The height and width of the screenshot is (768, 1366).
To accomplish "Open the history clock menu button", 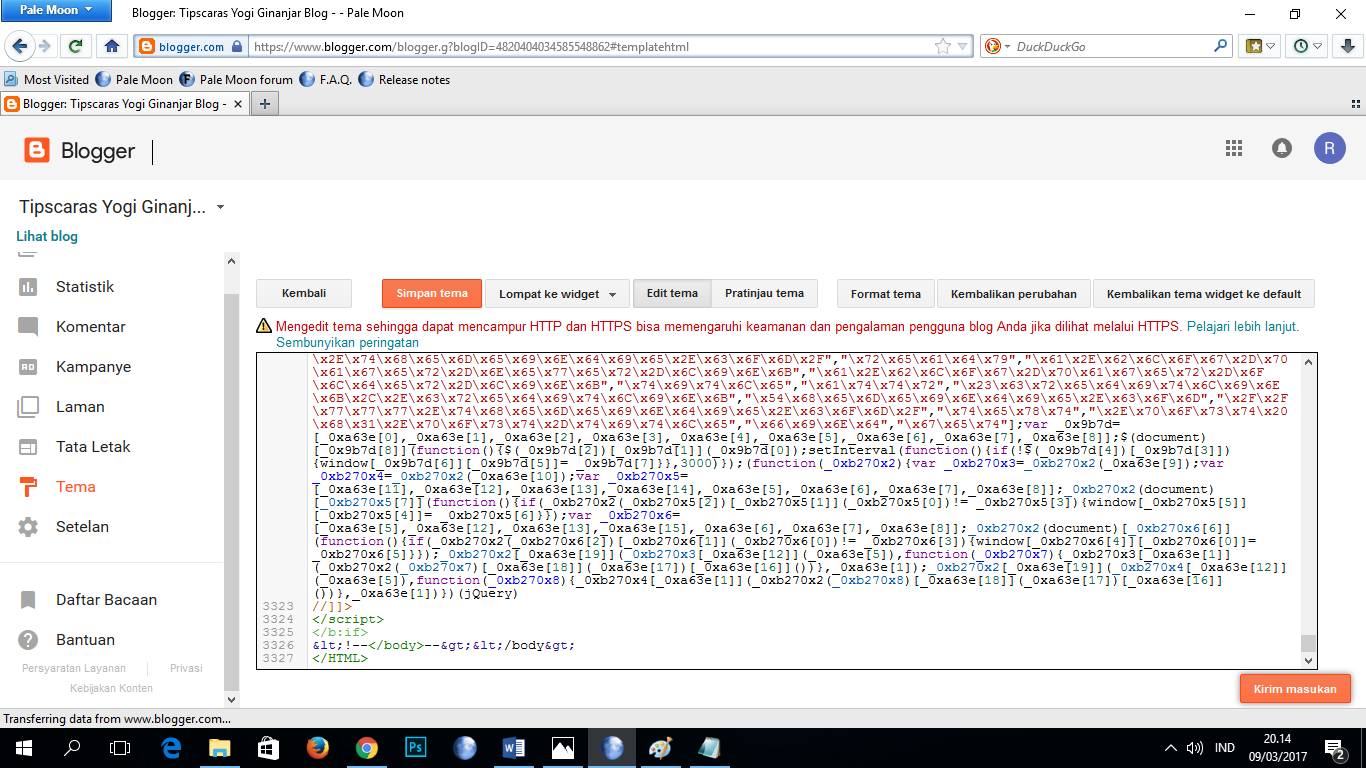I will click(x=1307, y=46).
